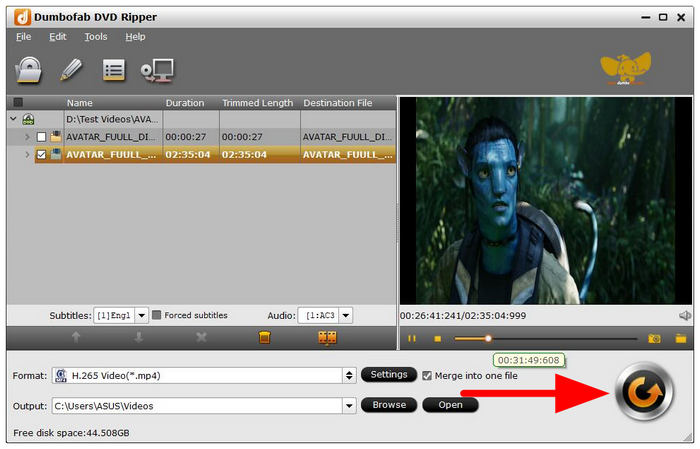Enable Forced subtitles checkbox
The height and width of the screenshot is (449, 700).
[x=156, y=315]
